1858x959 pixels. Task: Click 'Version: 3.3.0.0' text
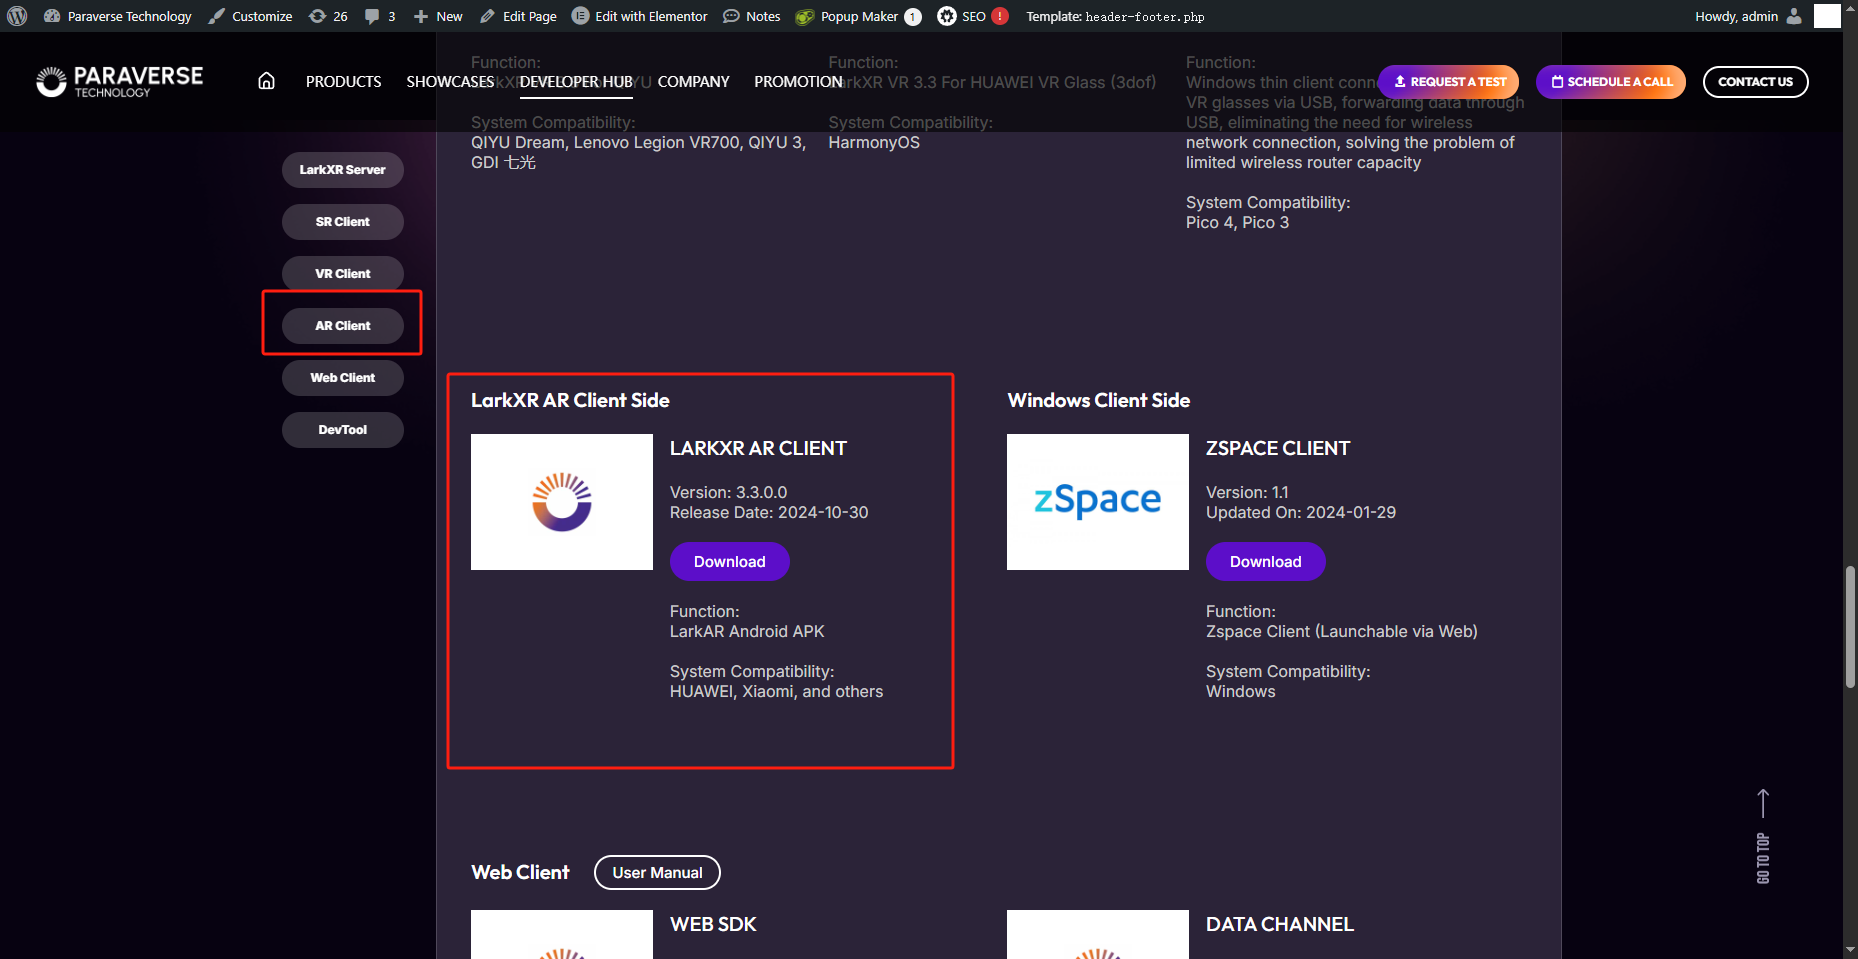[x=728, y=492]
